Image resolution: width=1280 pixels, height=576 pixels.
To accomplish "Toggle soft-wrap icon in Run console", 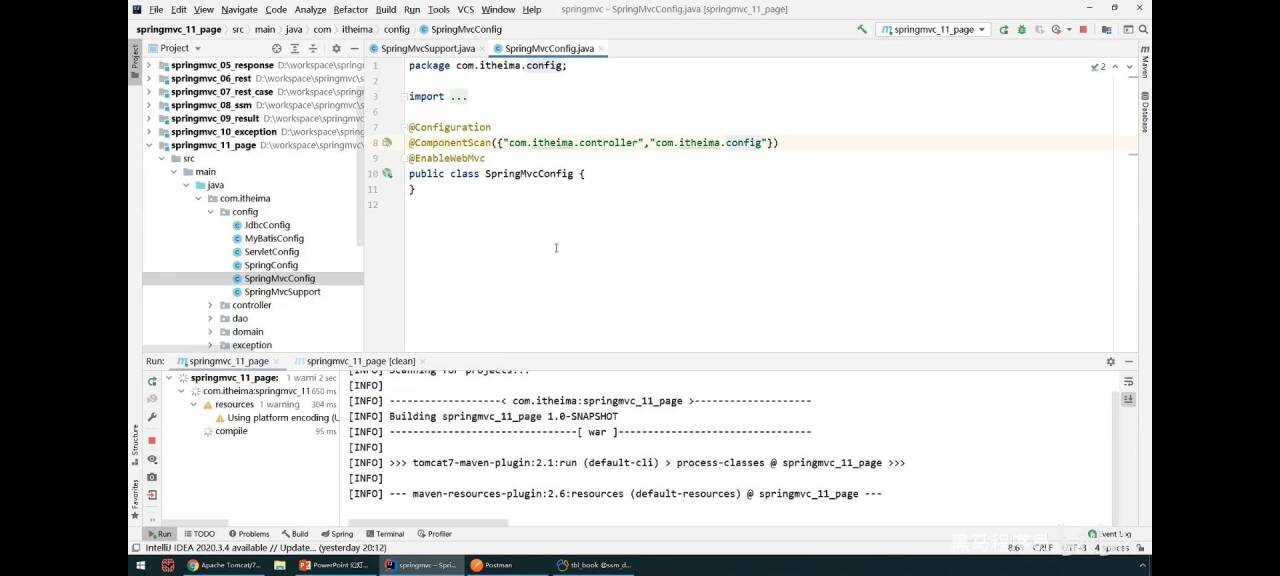I will pyautogui.click(x=1129, y=381).
